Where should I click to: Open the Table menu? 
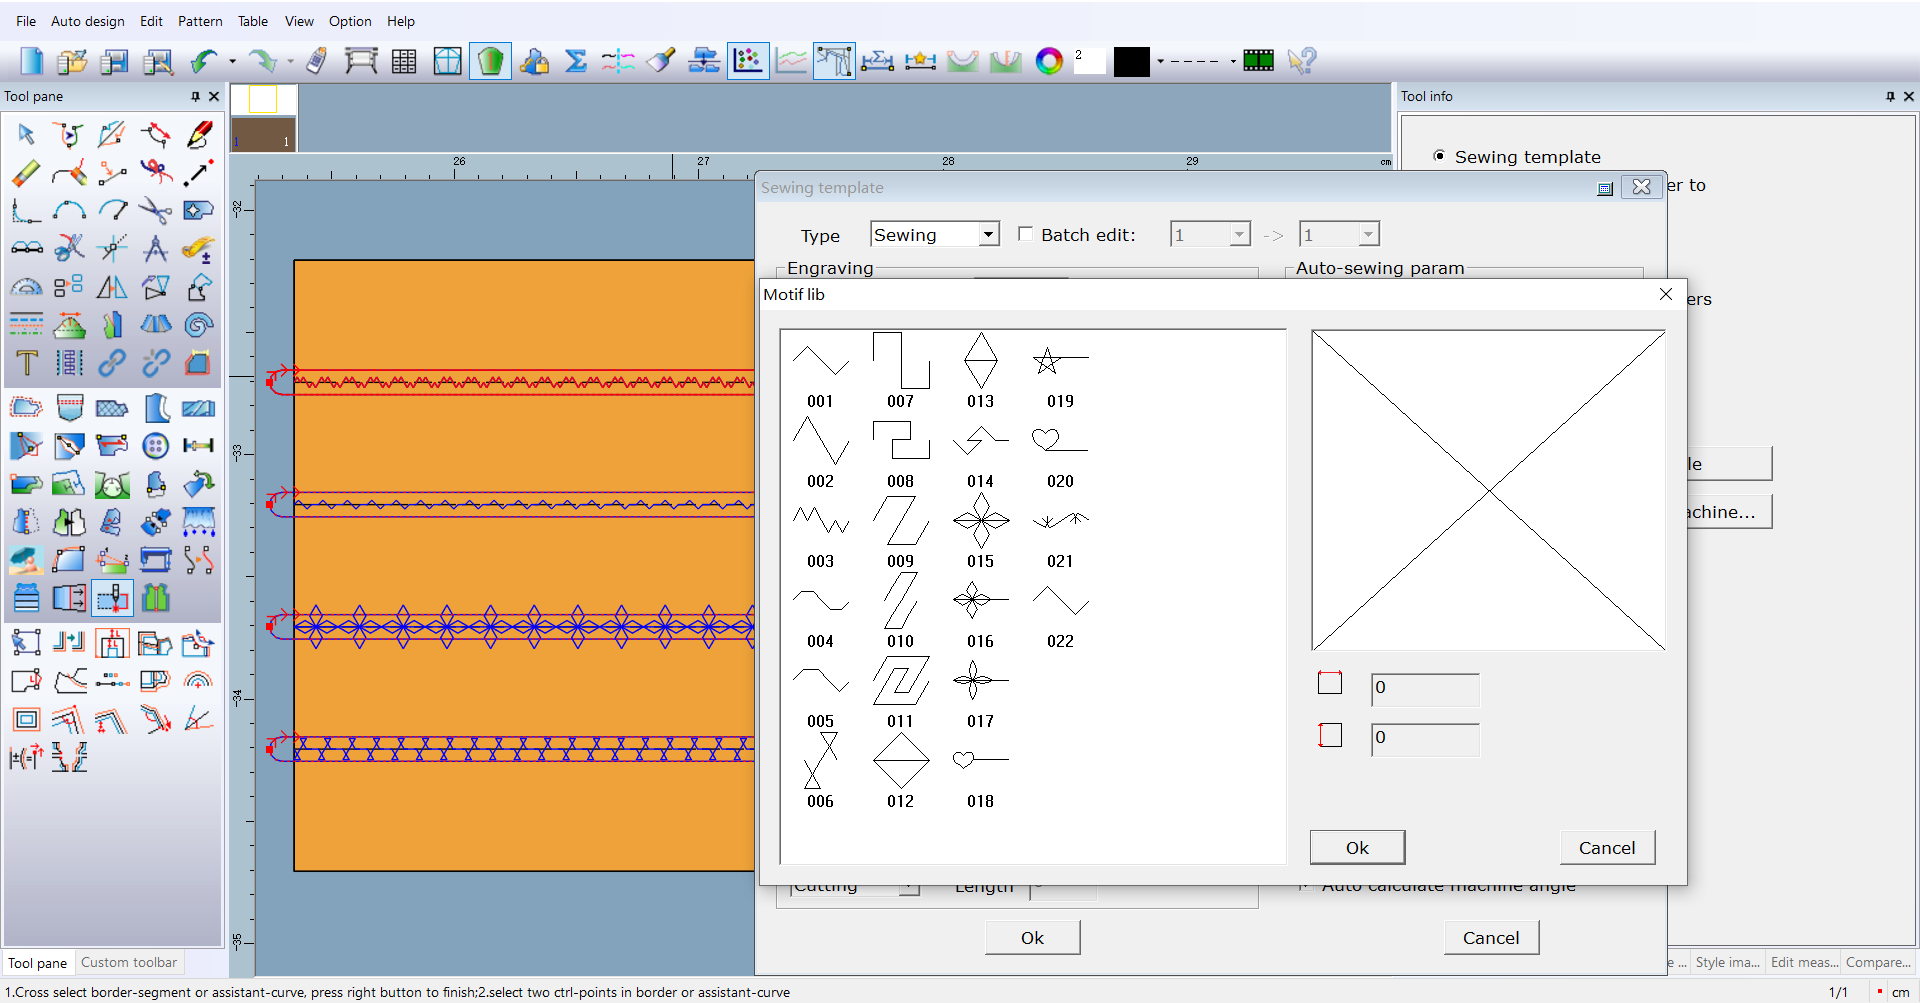[253, 21]
